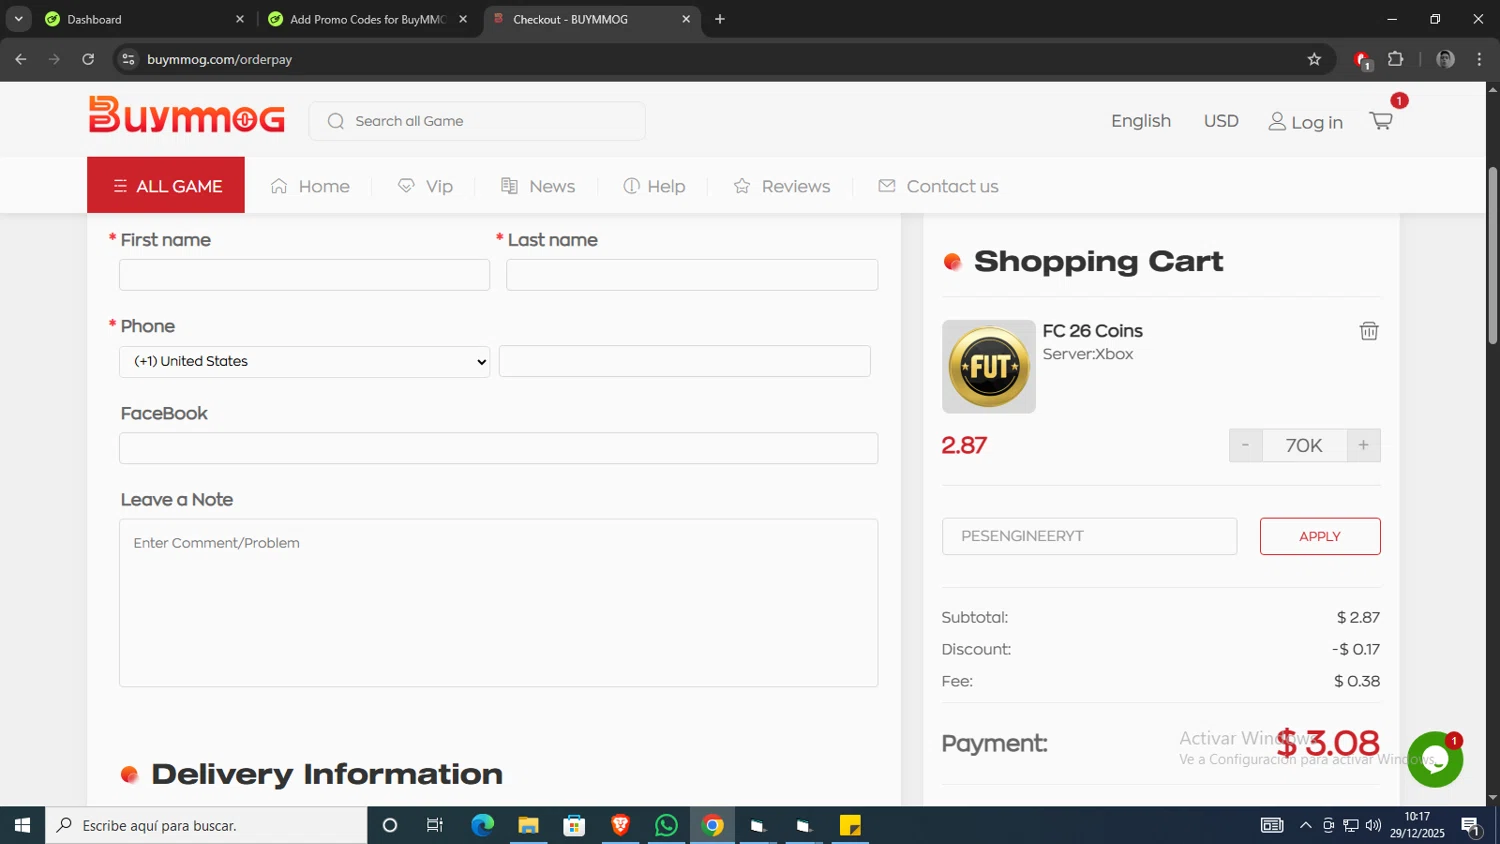Click the FaceBook input field
The width and height of the screenshot is (1500, 844).
pos(498,448)
